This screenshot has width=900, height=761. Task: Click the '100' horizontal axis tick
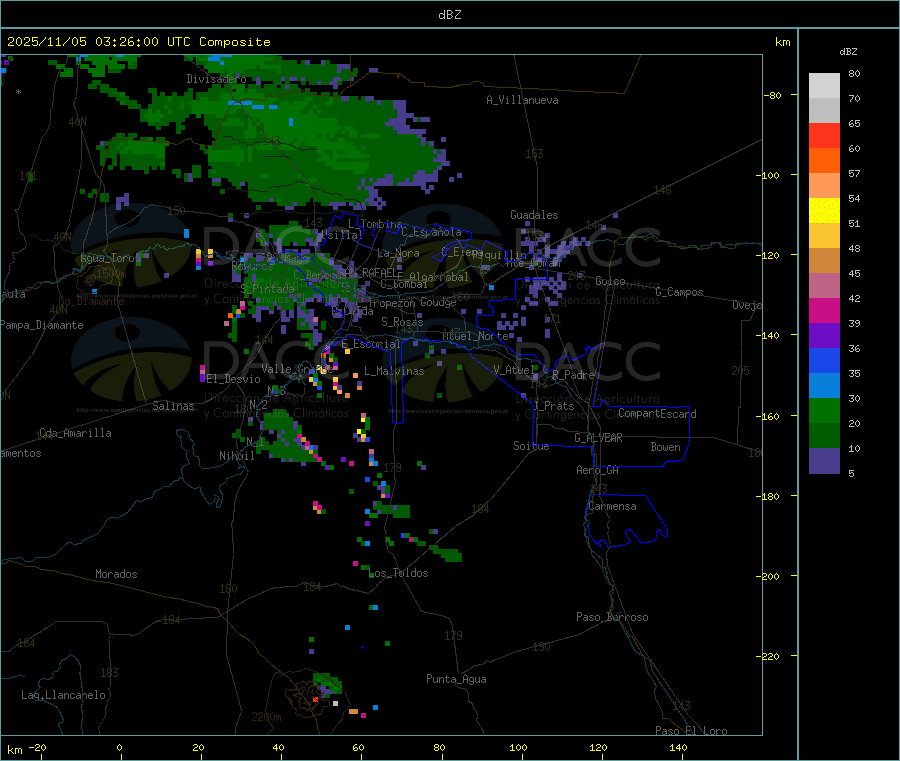518,747
